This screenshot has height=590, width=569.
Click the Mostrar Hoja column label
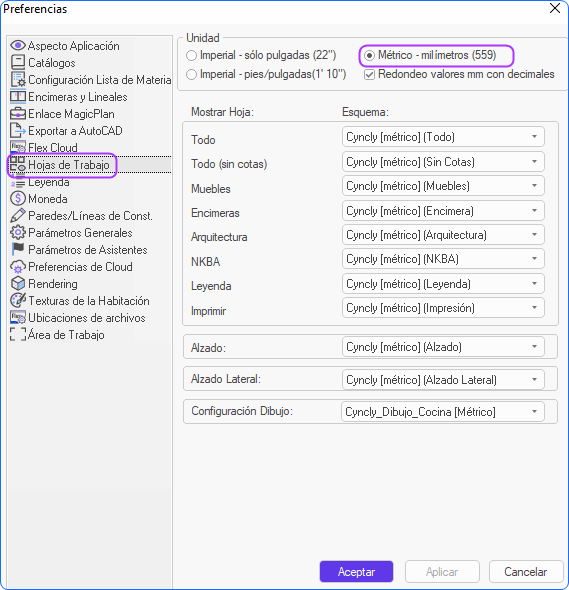(x=222, y=112)
